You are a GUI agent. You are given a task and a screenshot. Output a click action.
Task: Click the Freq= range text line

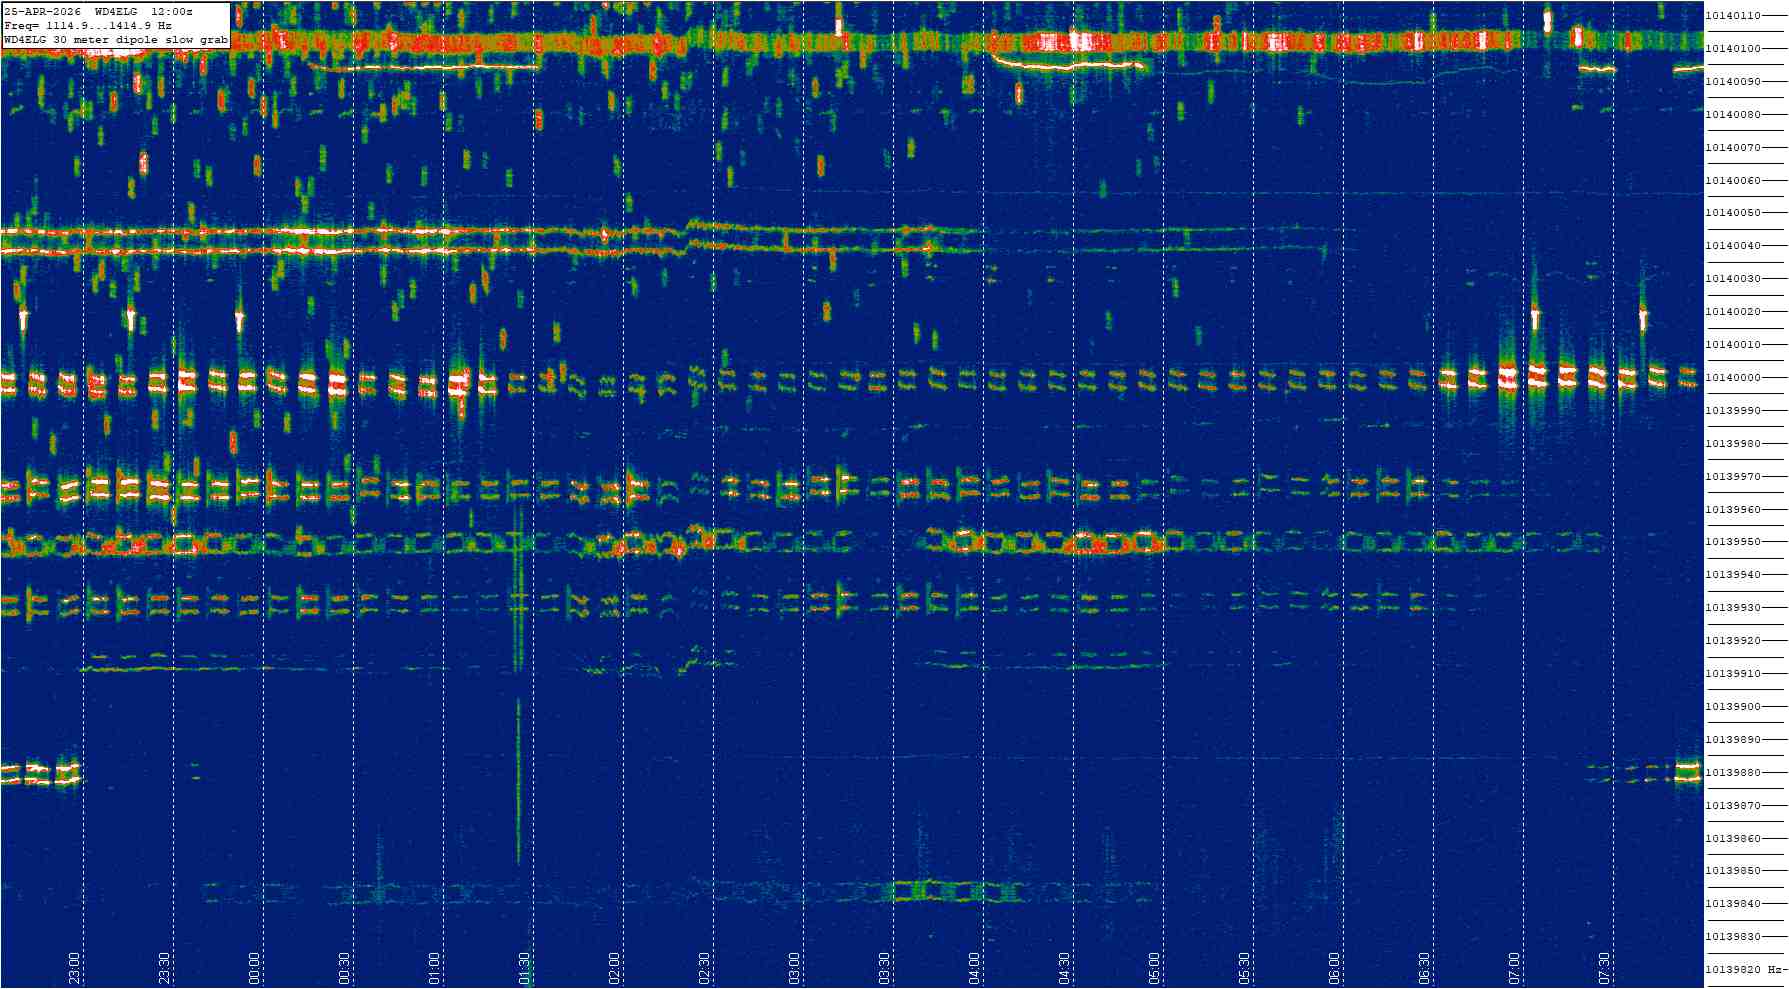88,25
